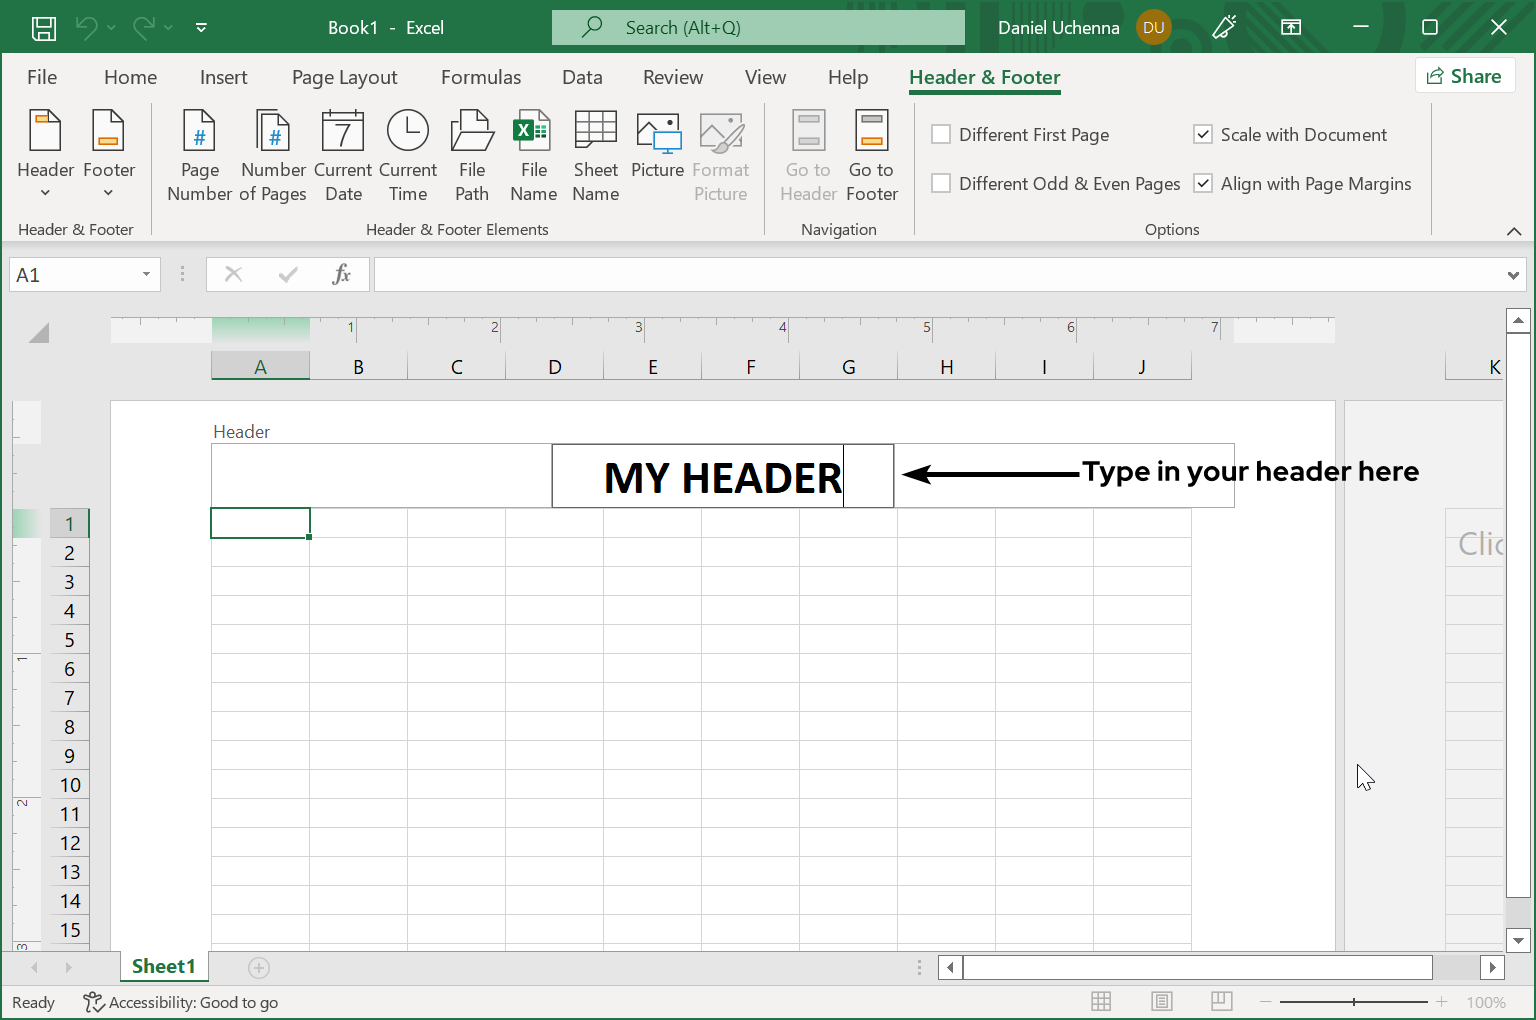Select the Sheet1 worksheet tab

point(163,966)
